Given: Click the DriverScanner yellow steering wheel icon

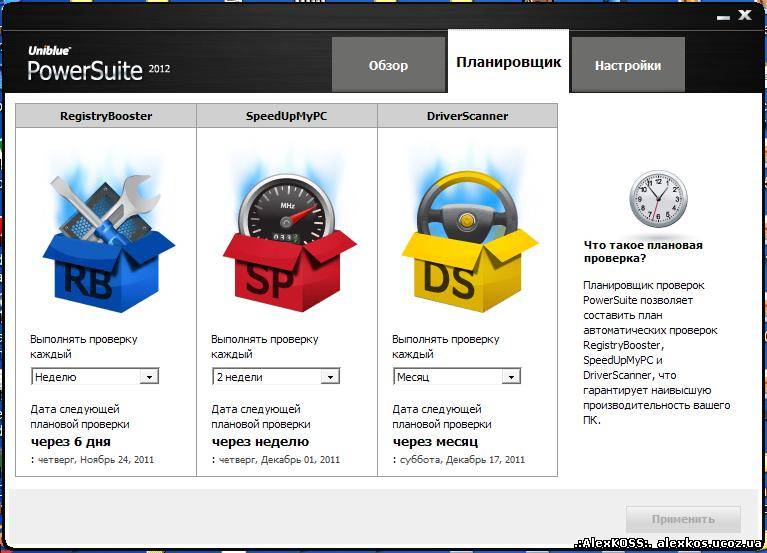Looking at the screenshot, I should (x=470, y=242).
